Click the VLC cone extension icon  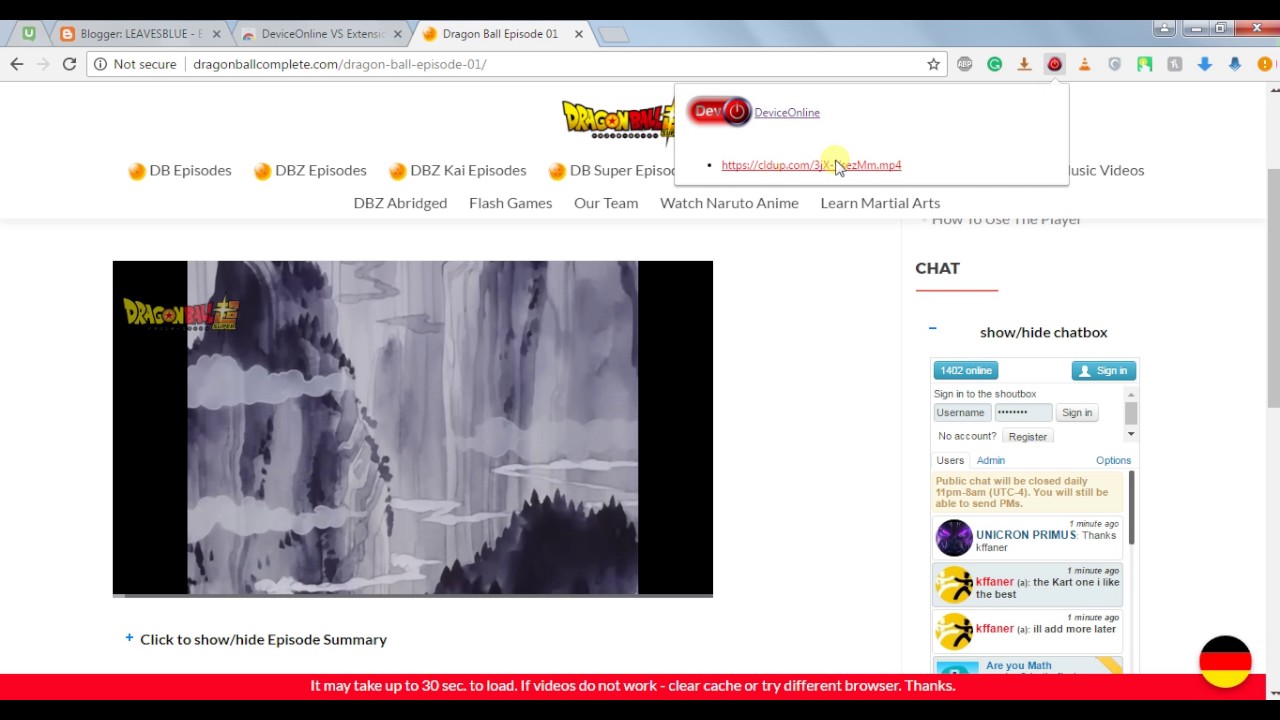[1084, 64]
